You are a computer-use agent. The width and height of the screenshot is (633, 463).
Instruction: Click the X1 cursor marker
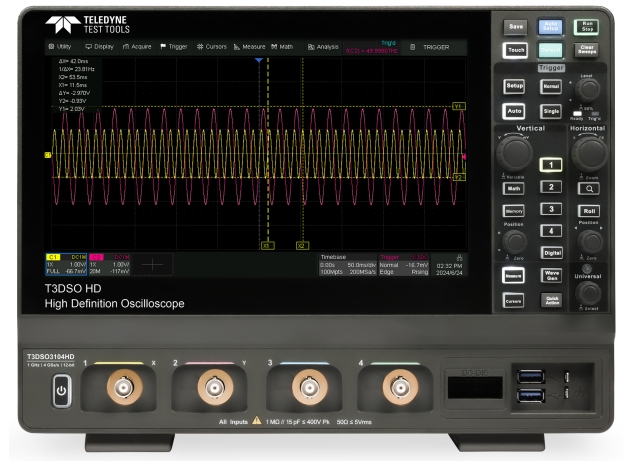click(x=266, y=243)
